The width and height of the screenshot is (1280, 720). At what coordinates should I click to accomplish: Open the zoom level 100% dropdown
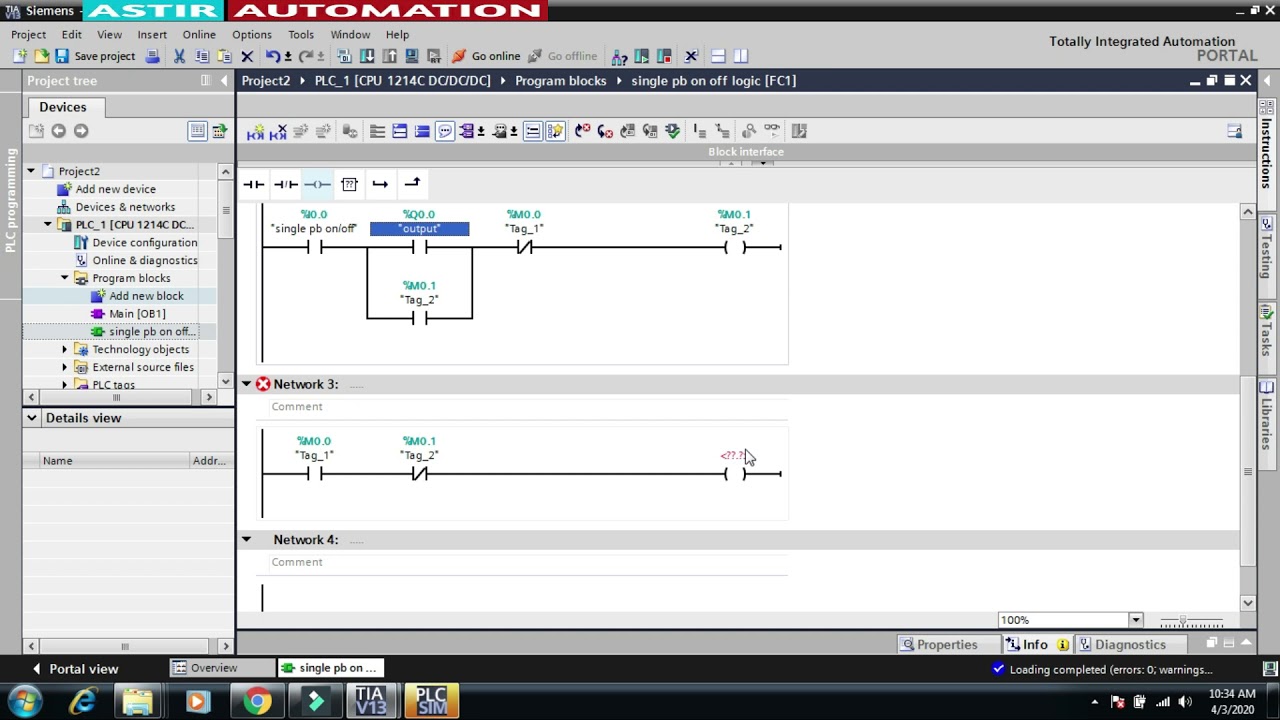click(x=1135, y=620)
